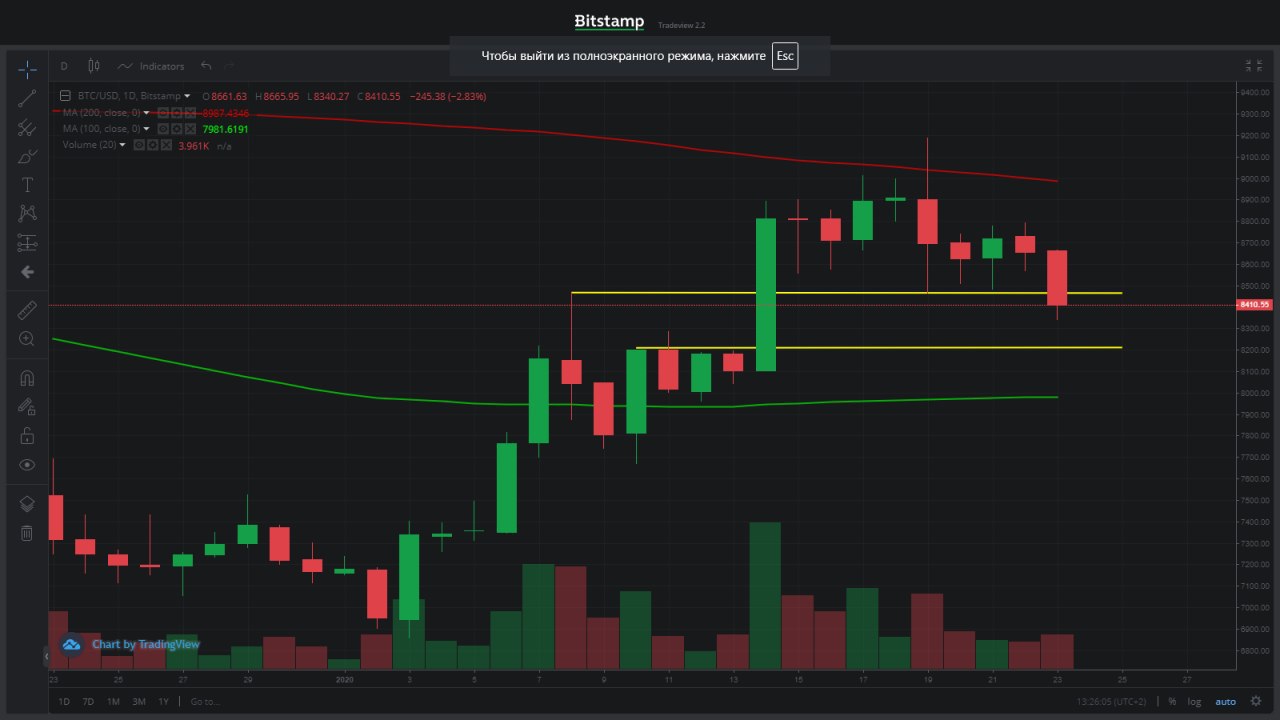
Task: Expand the MA (200, close, 0) dropdown
Action: pos(146,113)
